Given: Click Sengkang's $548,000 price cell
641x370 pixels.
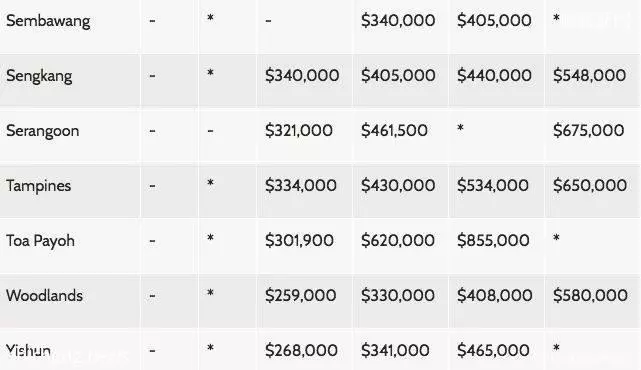Looking at the screenshot, I should [589, 75].
